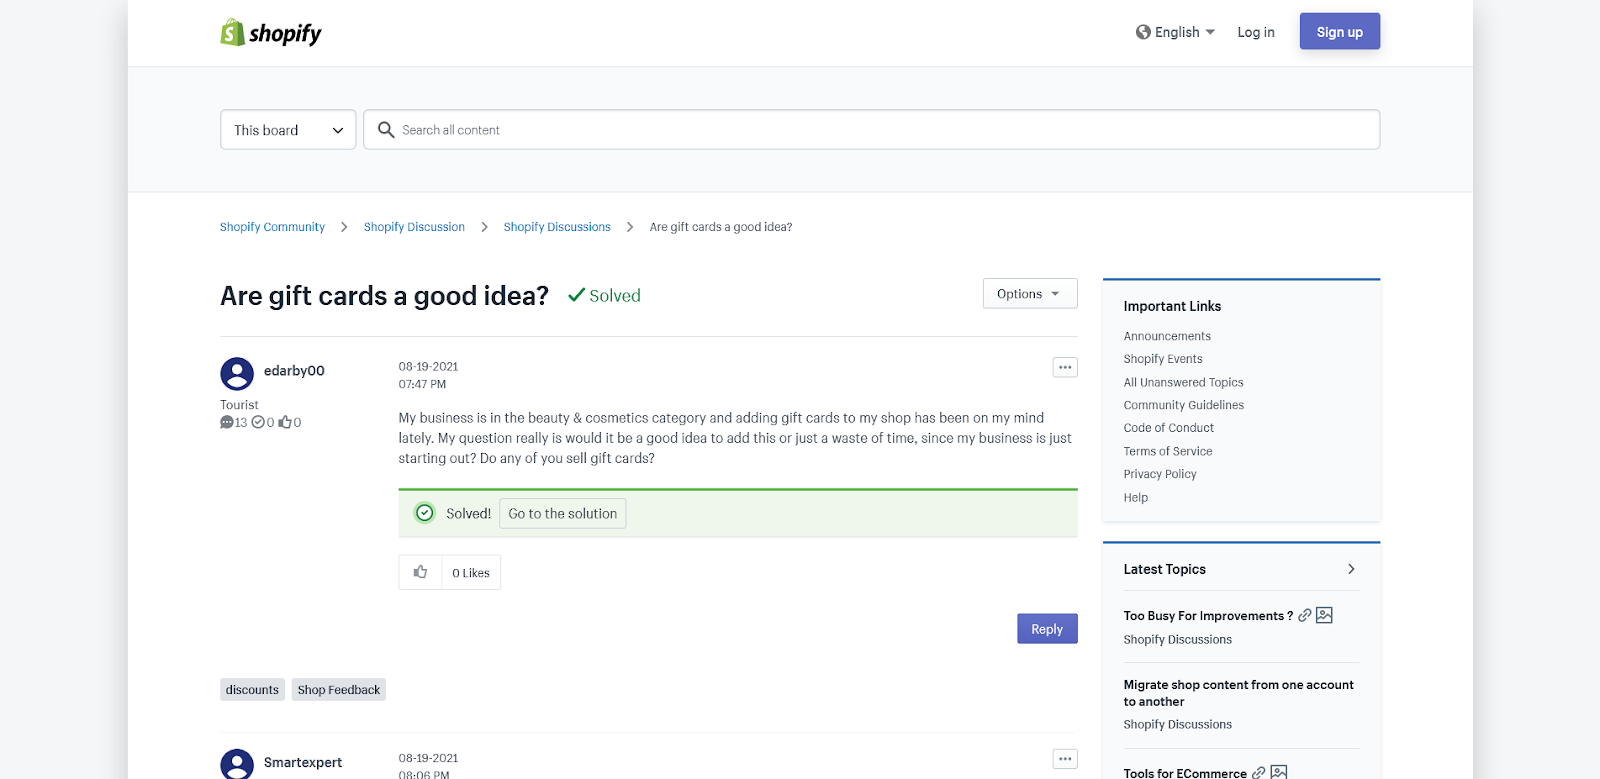
Task: Open the This board search scope dropdown
Action: tap(288, 130)
